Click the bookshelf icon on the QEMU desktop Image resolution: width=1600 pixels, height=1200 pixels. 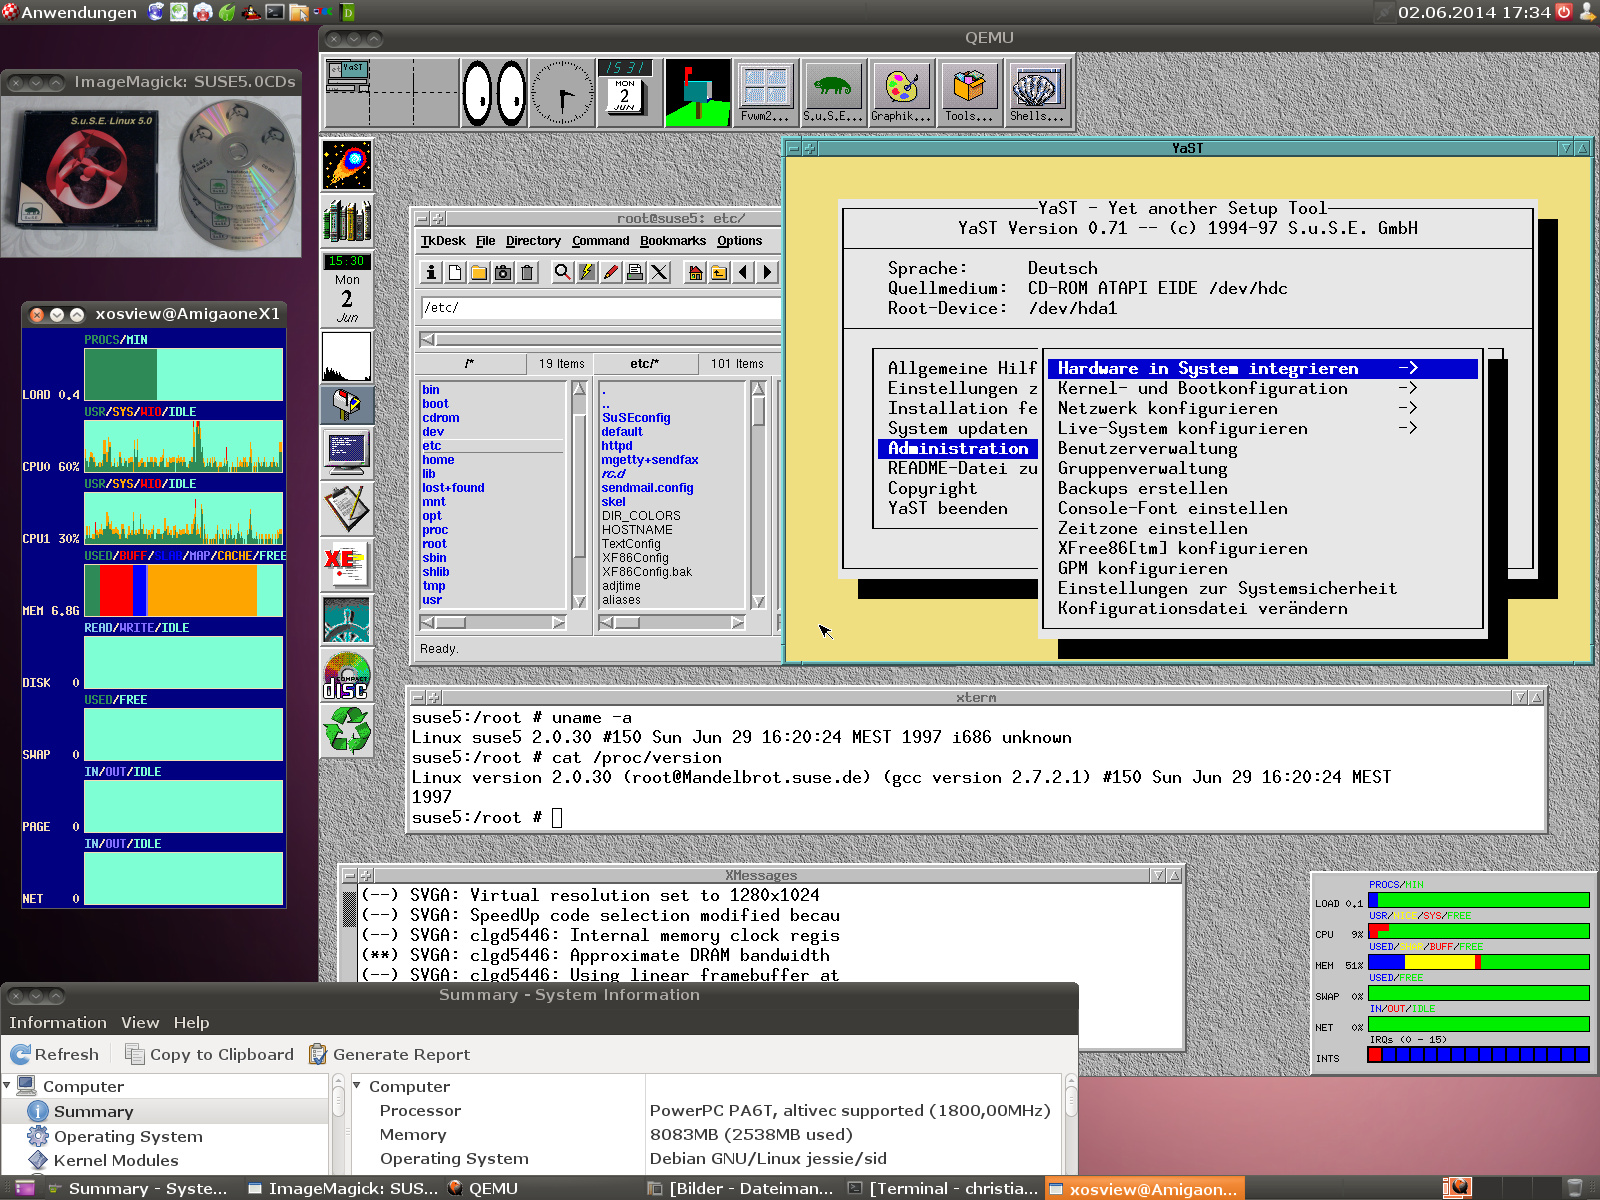point(347,221)
